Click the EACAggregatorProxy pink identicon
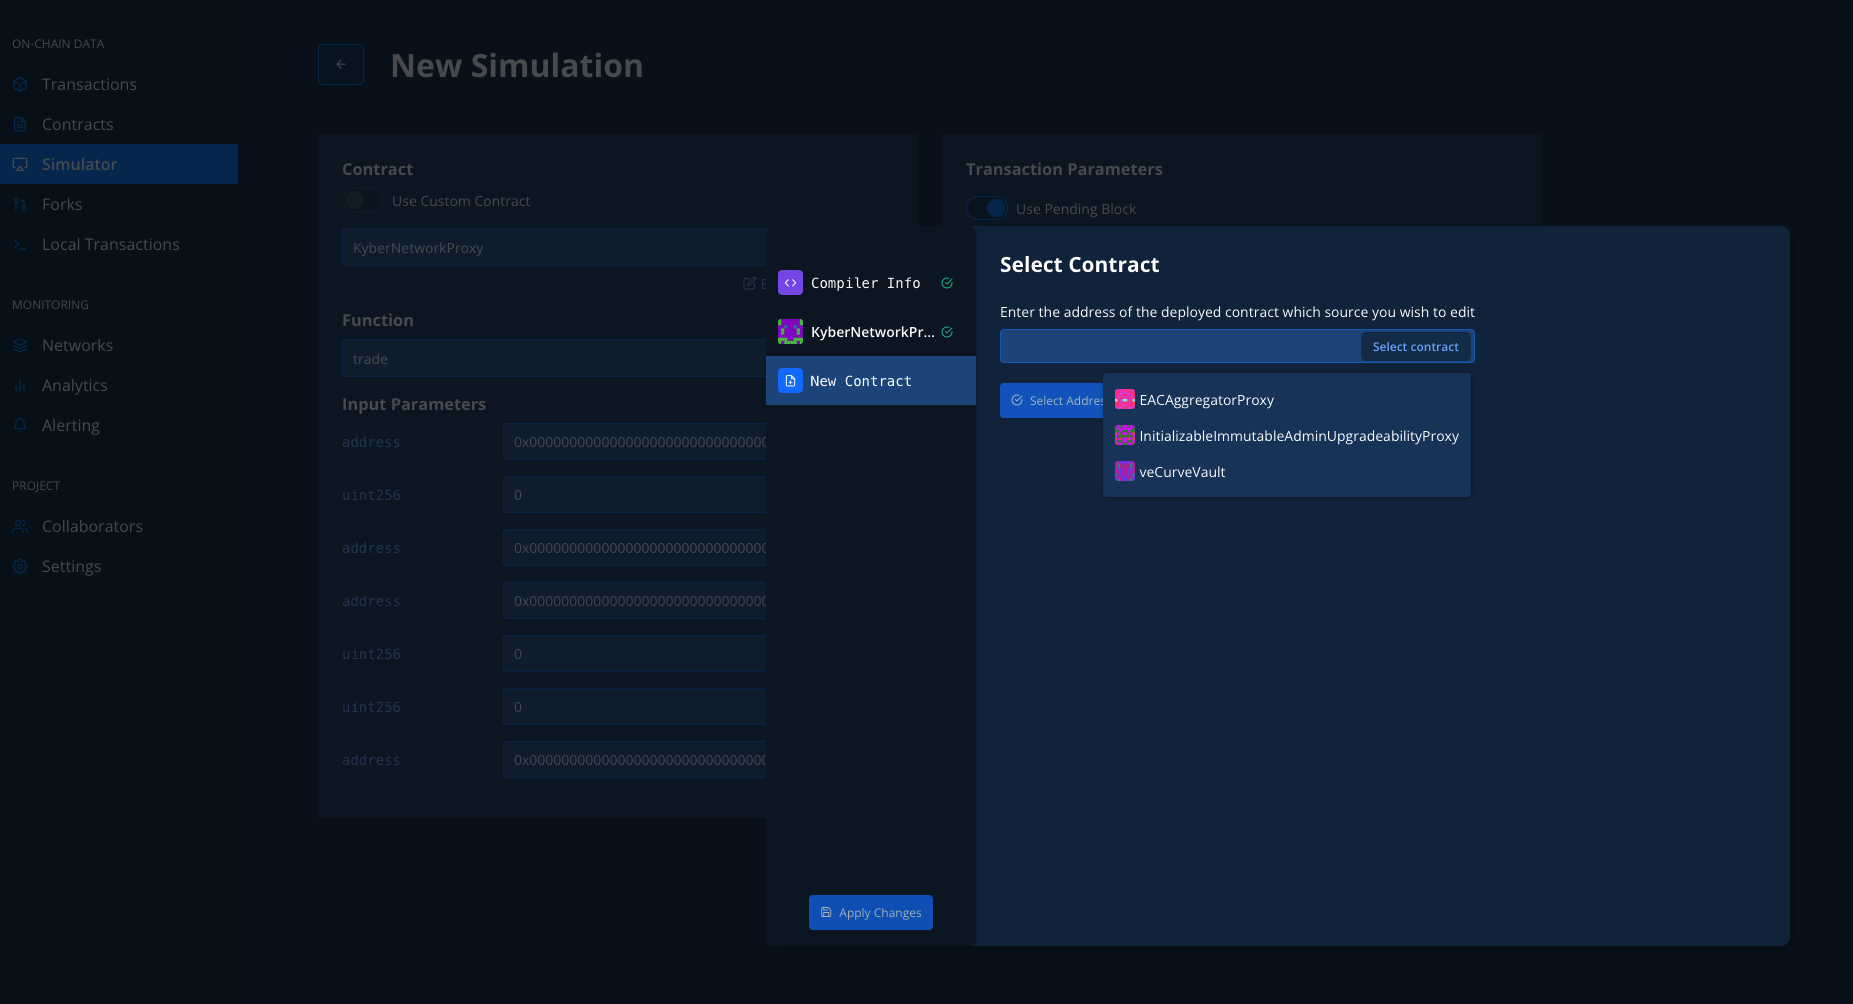Viewport: 1853px width, 1004px height. click(x=1125, y=399)
